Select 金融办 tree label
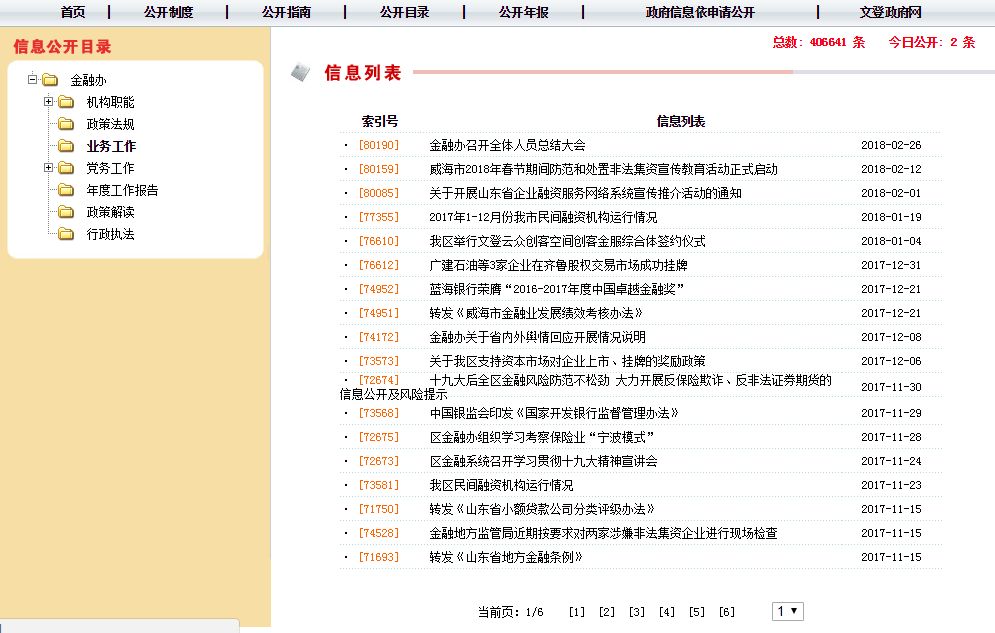995x633 pixels. coord(88,81)
